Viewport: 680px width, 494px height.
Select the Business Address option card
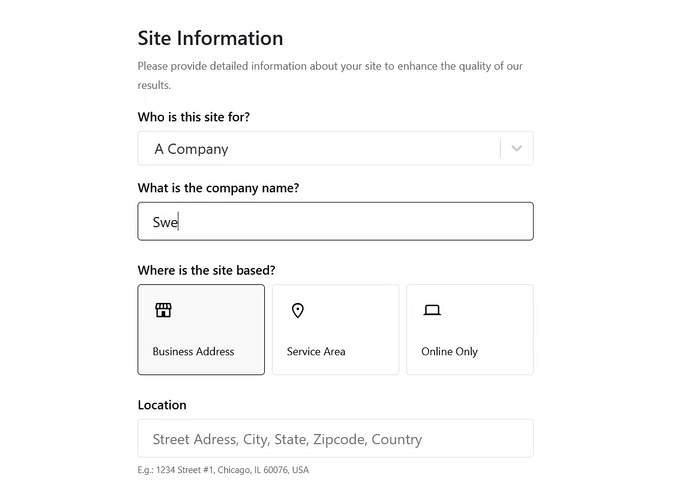point(201,330)
